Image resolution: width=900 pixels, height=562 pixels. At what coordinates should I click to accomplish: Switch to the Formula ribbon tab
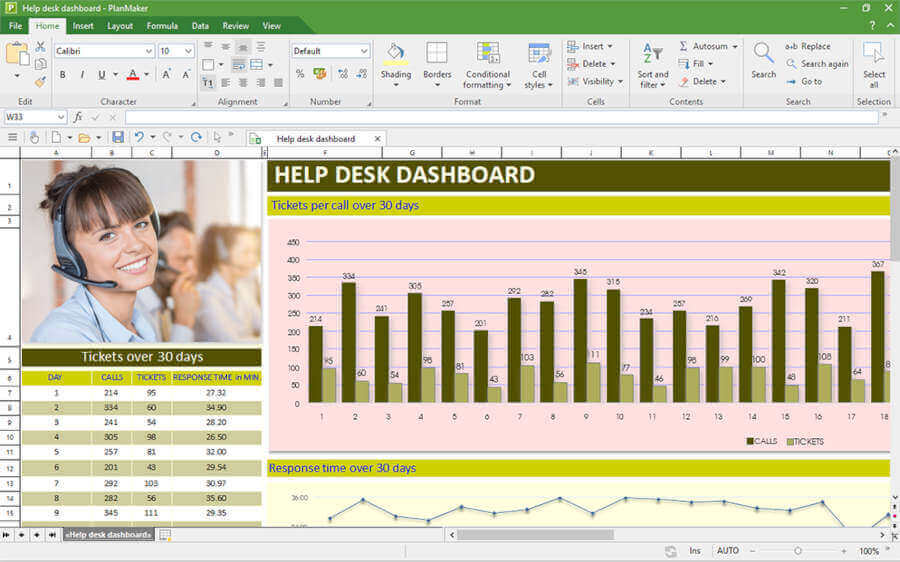162,26
